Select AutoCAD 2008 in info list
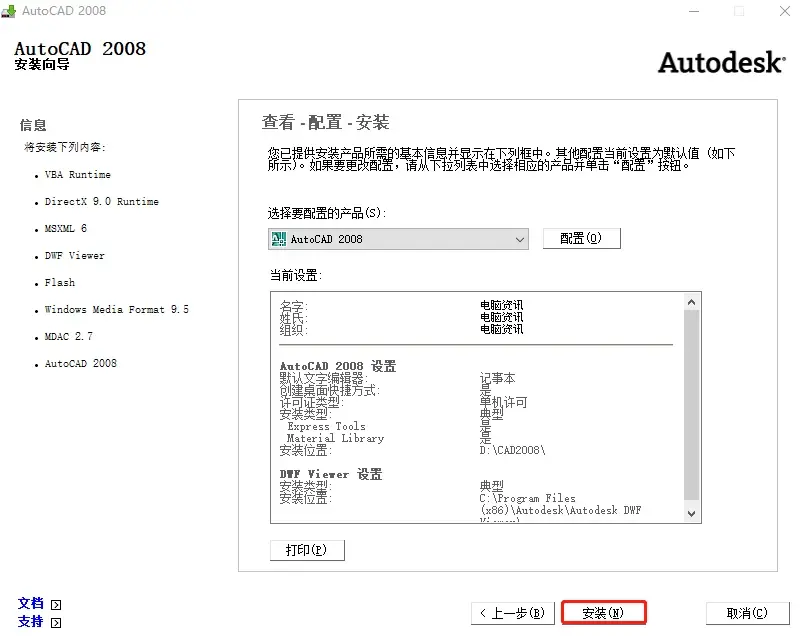 tap(81, 363)
